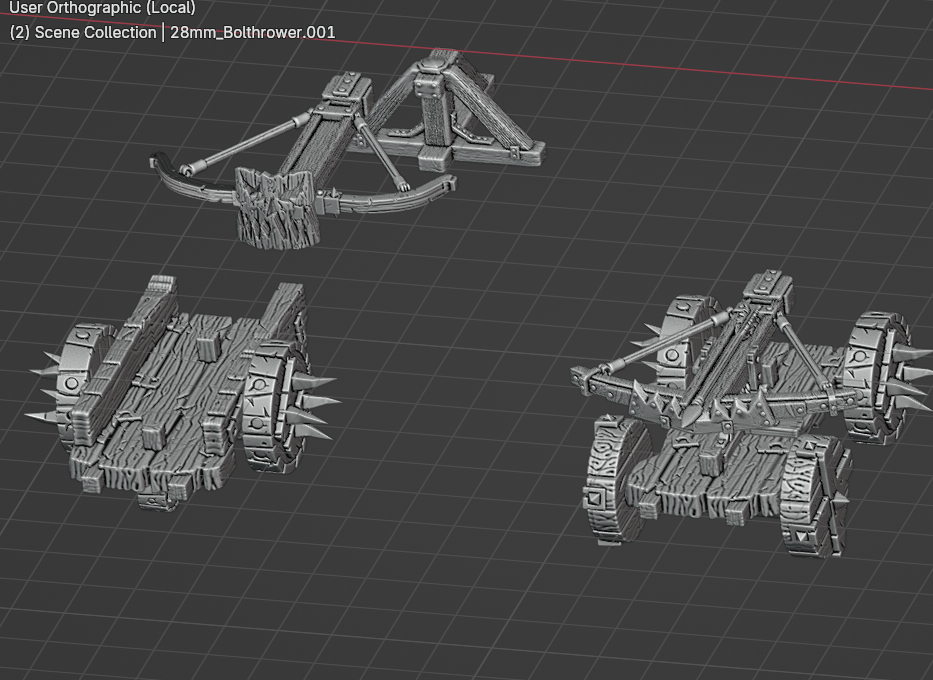Click the 28mm_Bolthrower.001 object name text
The height and width of the screenshot is (680, 933).
point(253,31)
